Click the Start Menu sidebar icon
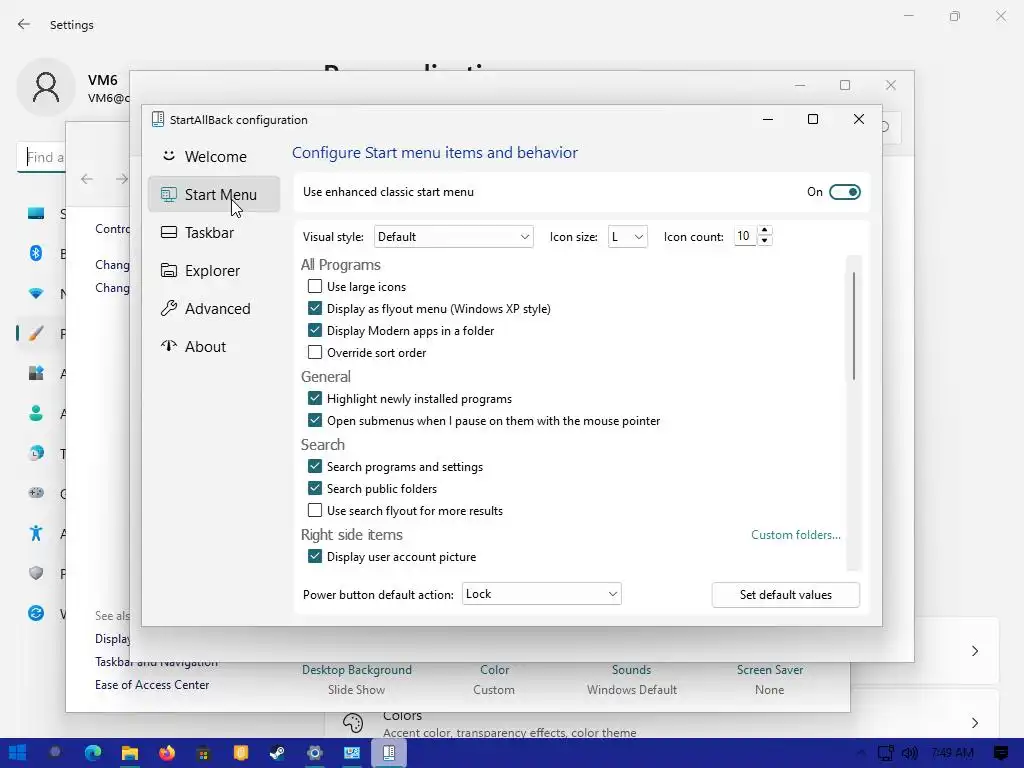1024x768 pixels. 168,195
